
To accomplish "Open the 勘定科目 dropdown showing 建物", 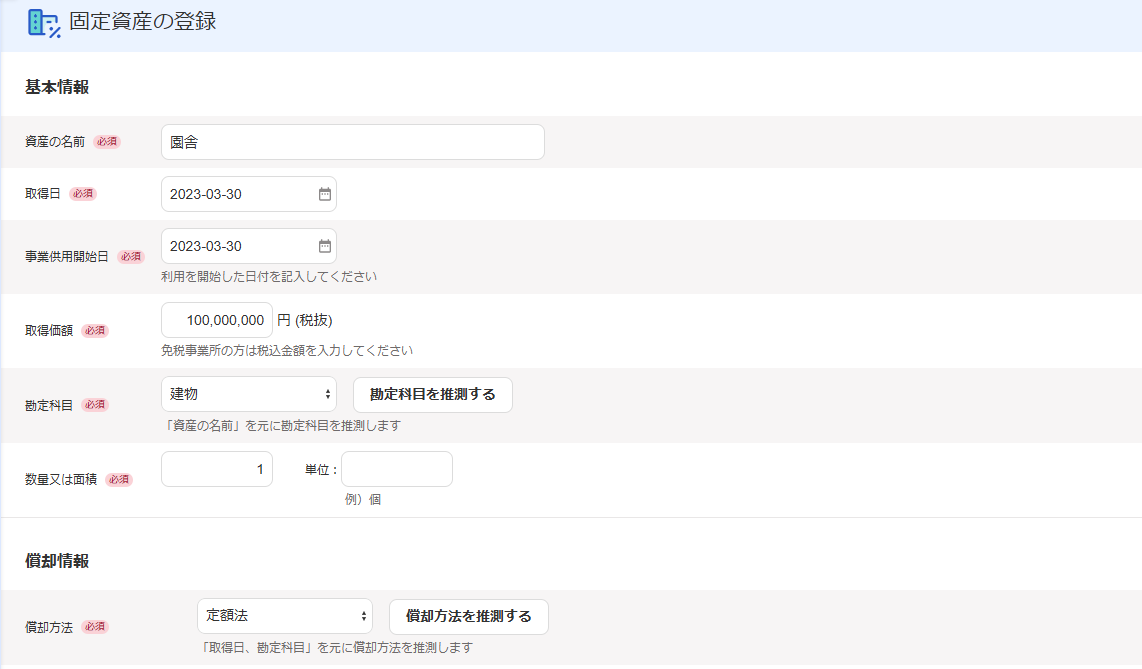I will (x=248, y=394).
